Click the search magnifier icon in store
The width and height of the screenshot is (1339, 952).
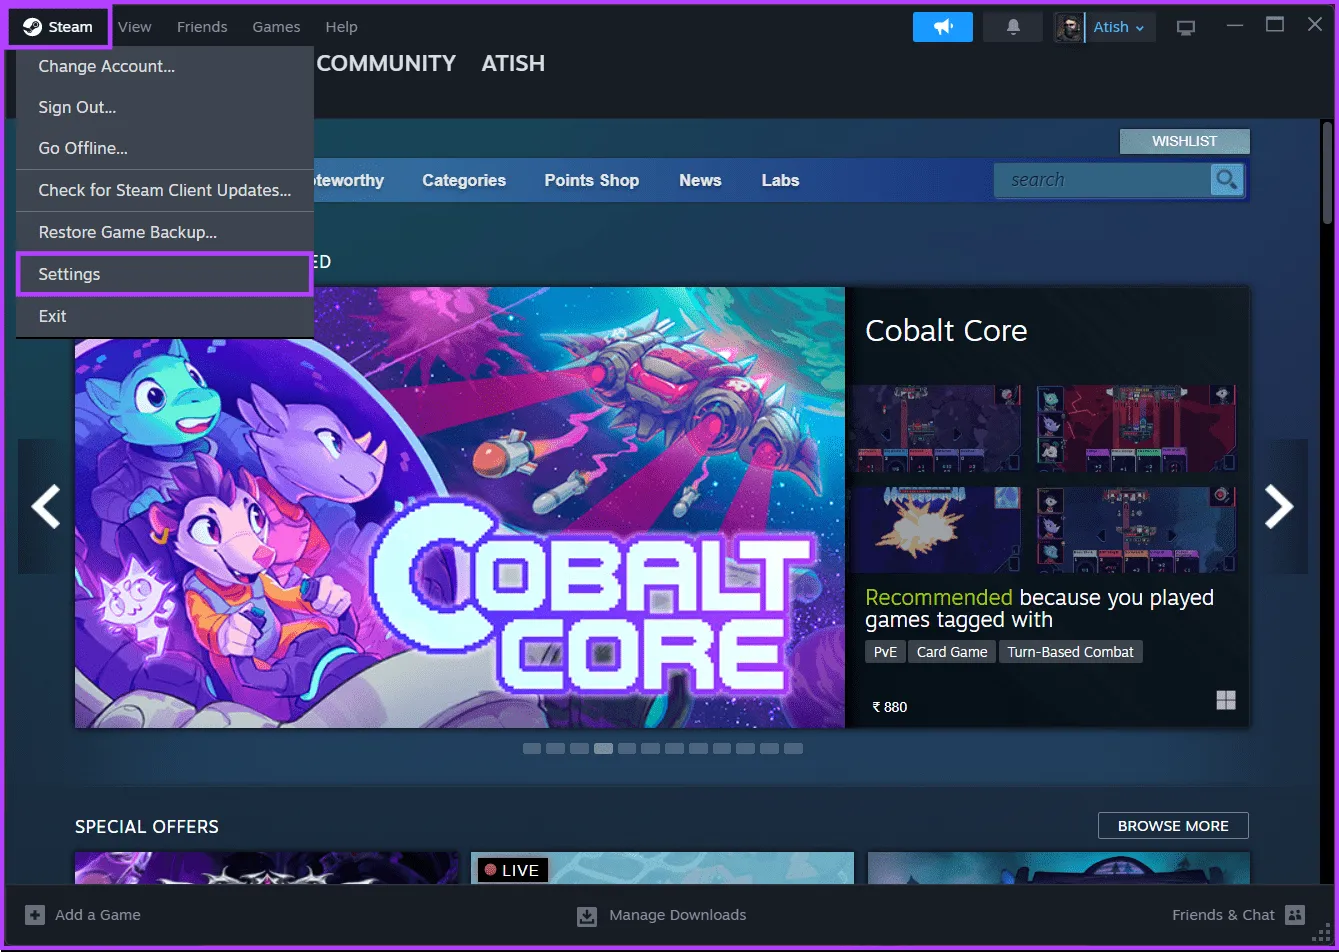[1226, 180]
